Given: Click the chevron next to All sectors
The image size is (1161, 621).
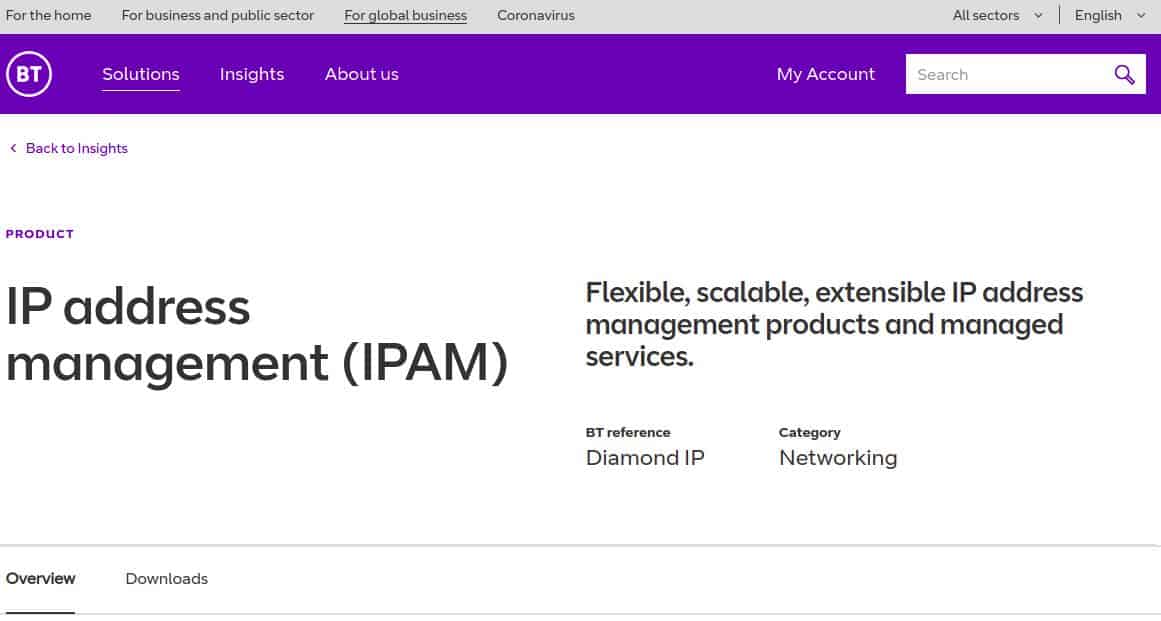Looking at the screenshot, I should [1038, 16].
